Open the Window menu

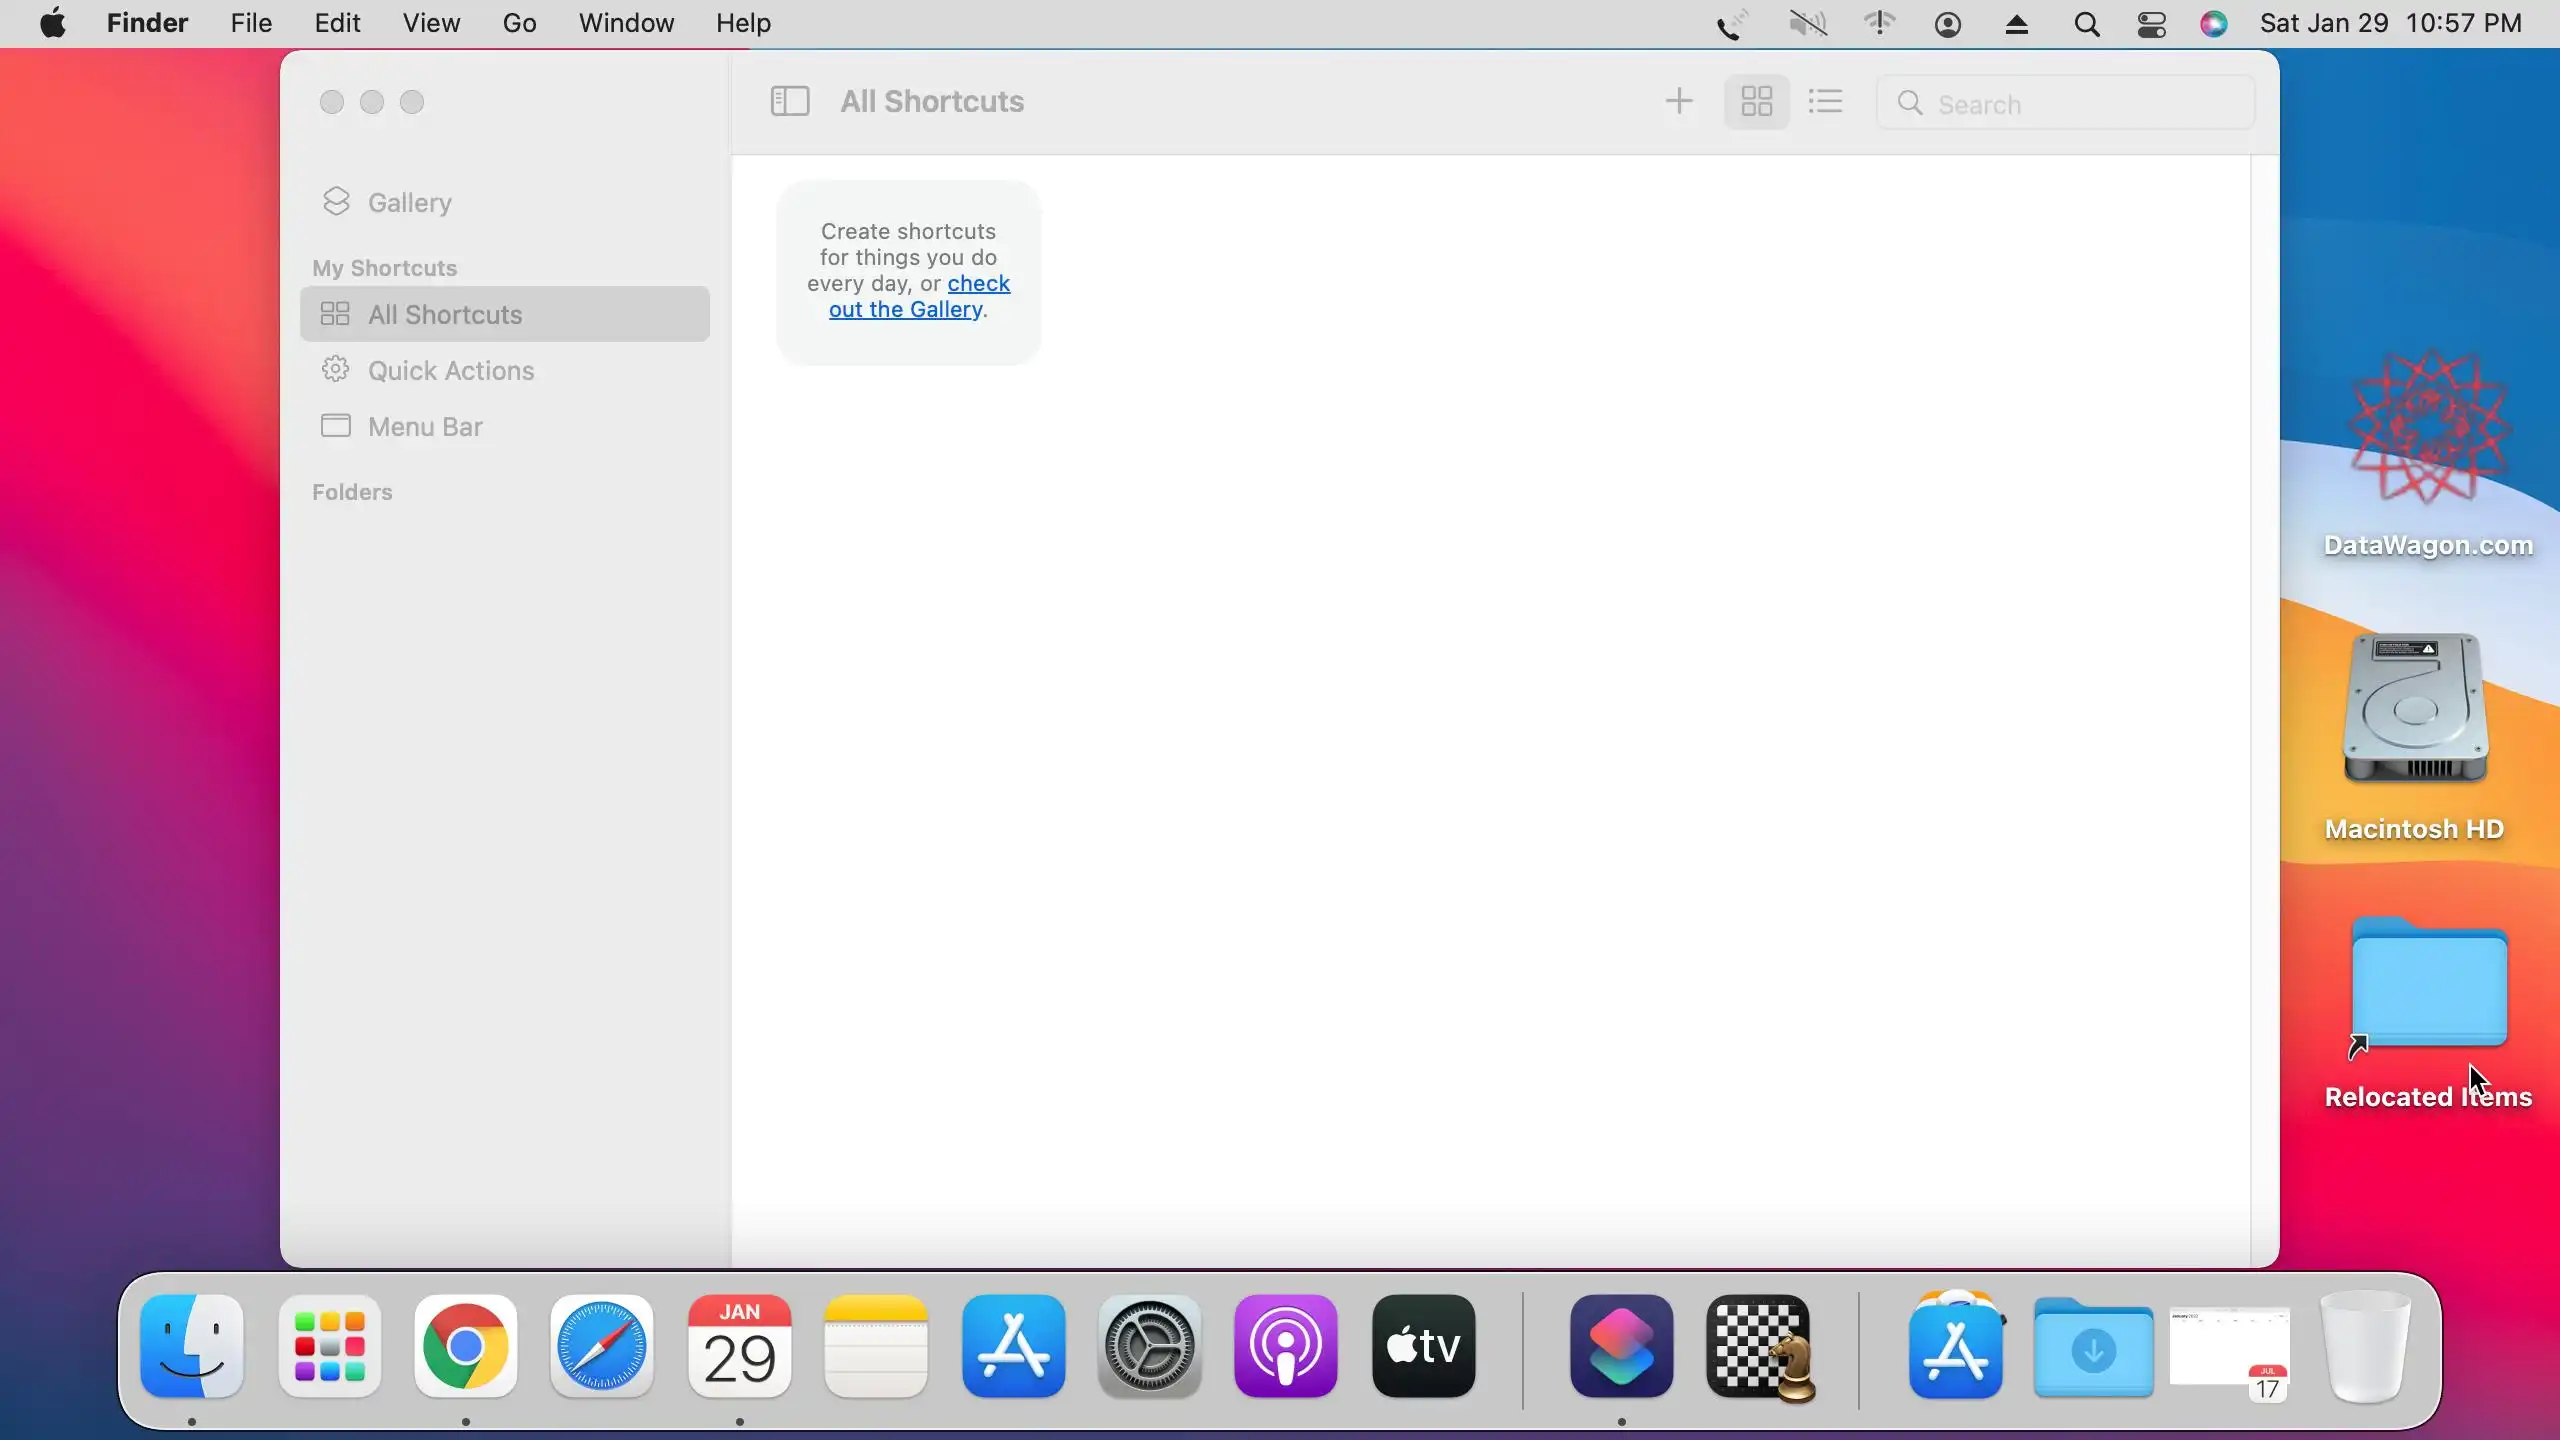click(626, 23)
